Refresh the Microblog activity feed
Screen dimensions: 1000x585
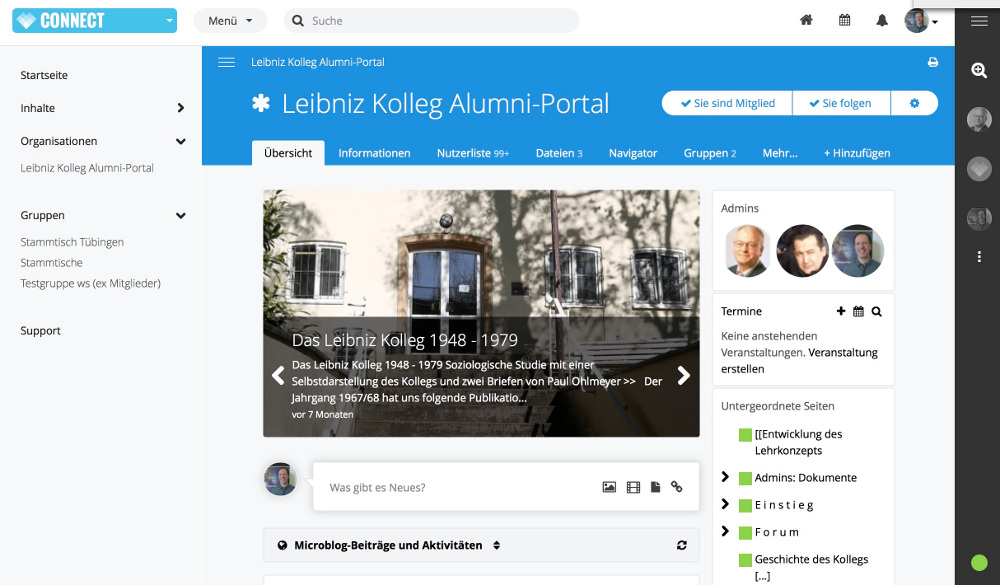[682, 545]
